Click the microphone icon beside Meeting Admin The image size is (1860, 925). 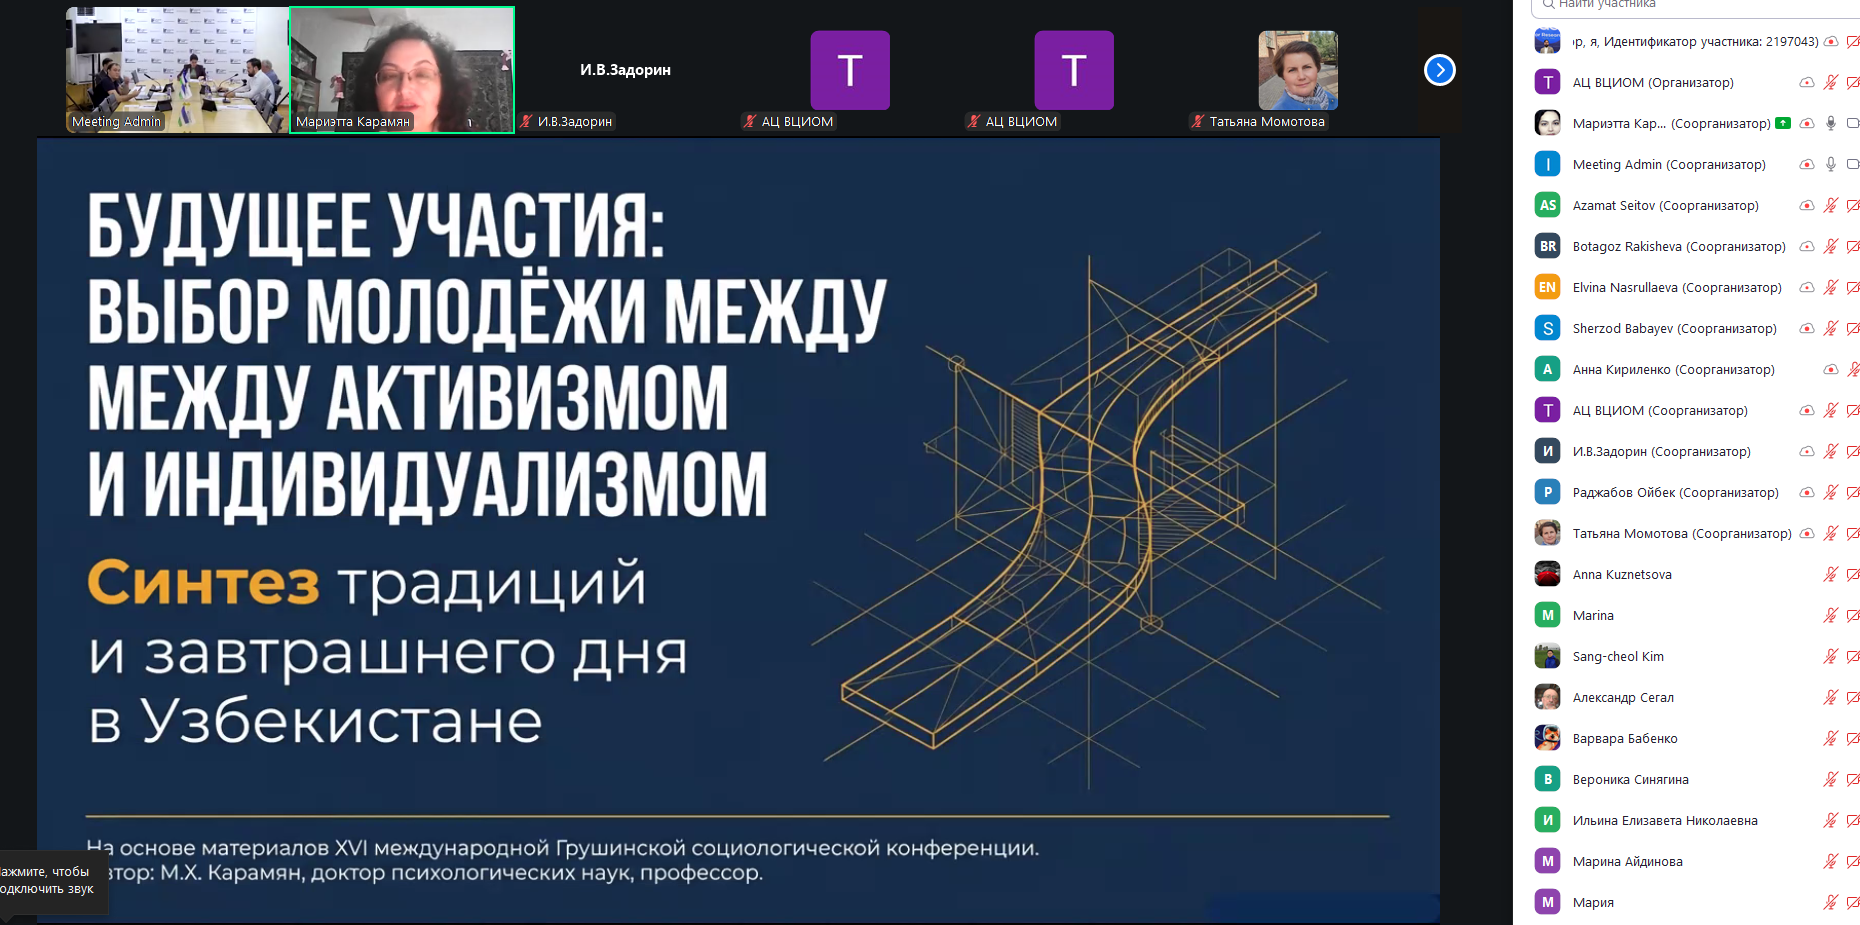point(1830,164)
